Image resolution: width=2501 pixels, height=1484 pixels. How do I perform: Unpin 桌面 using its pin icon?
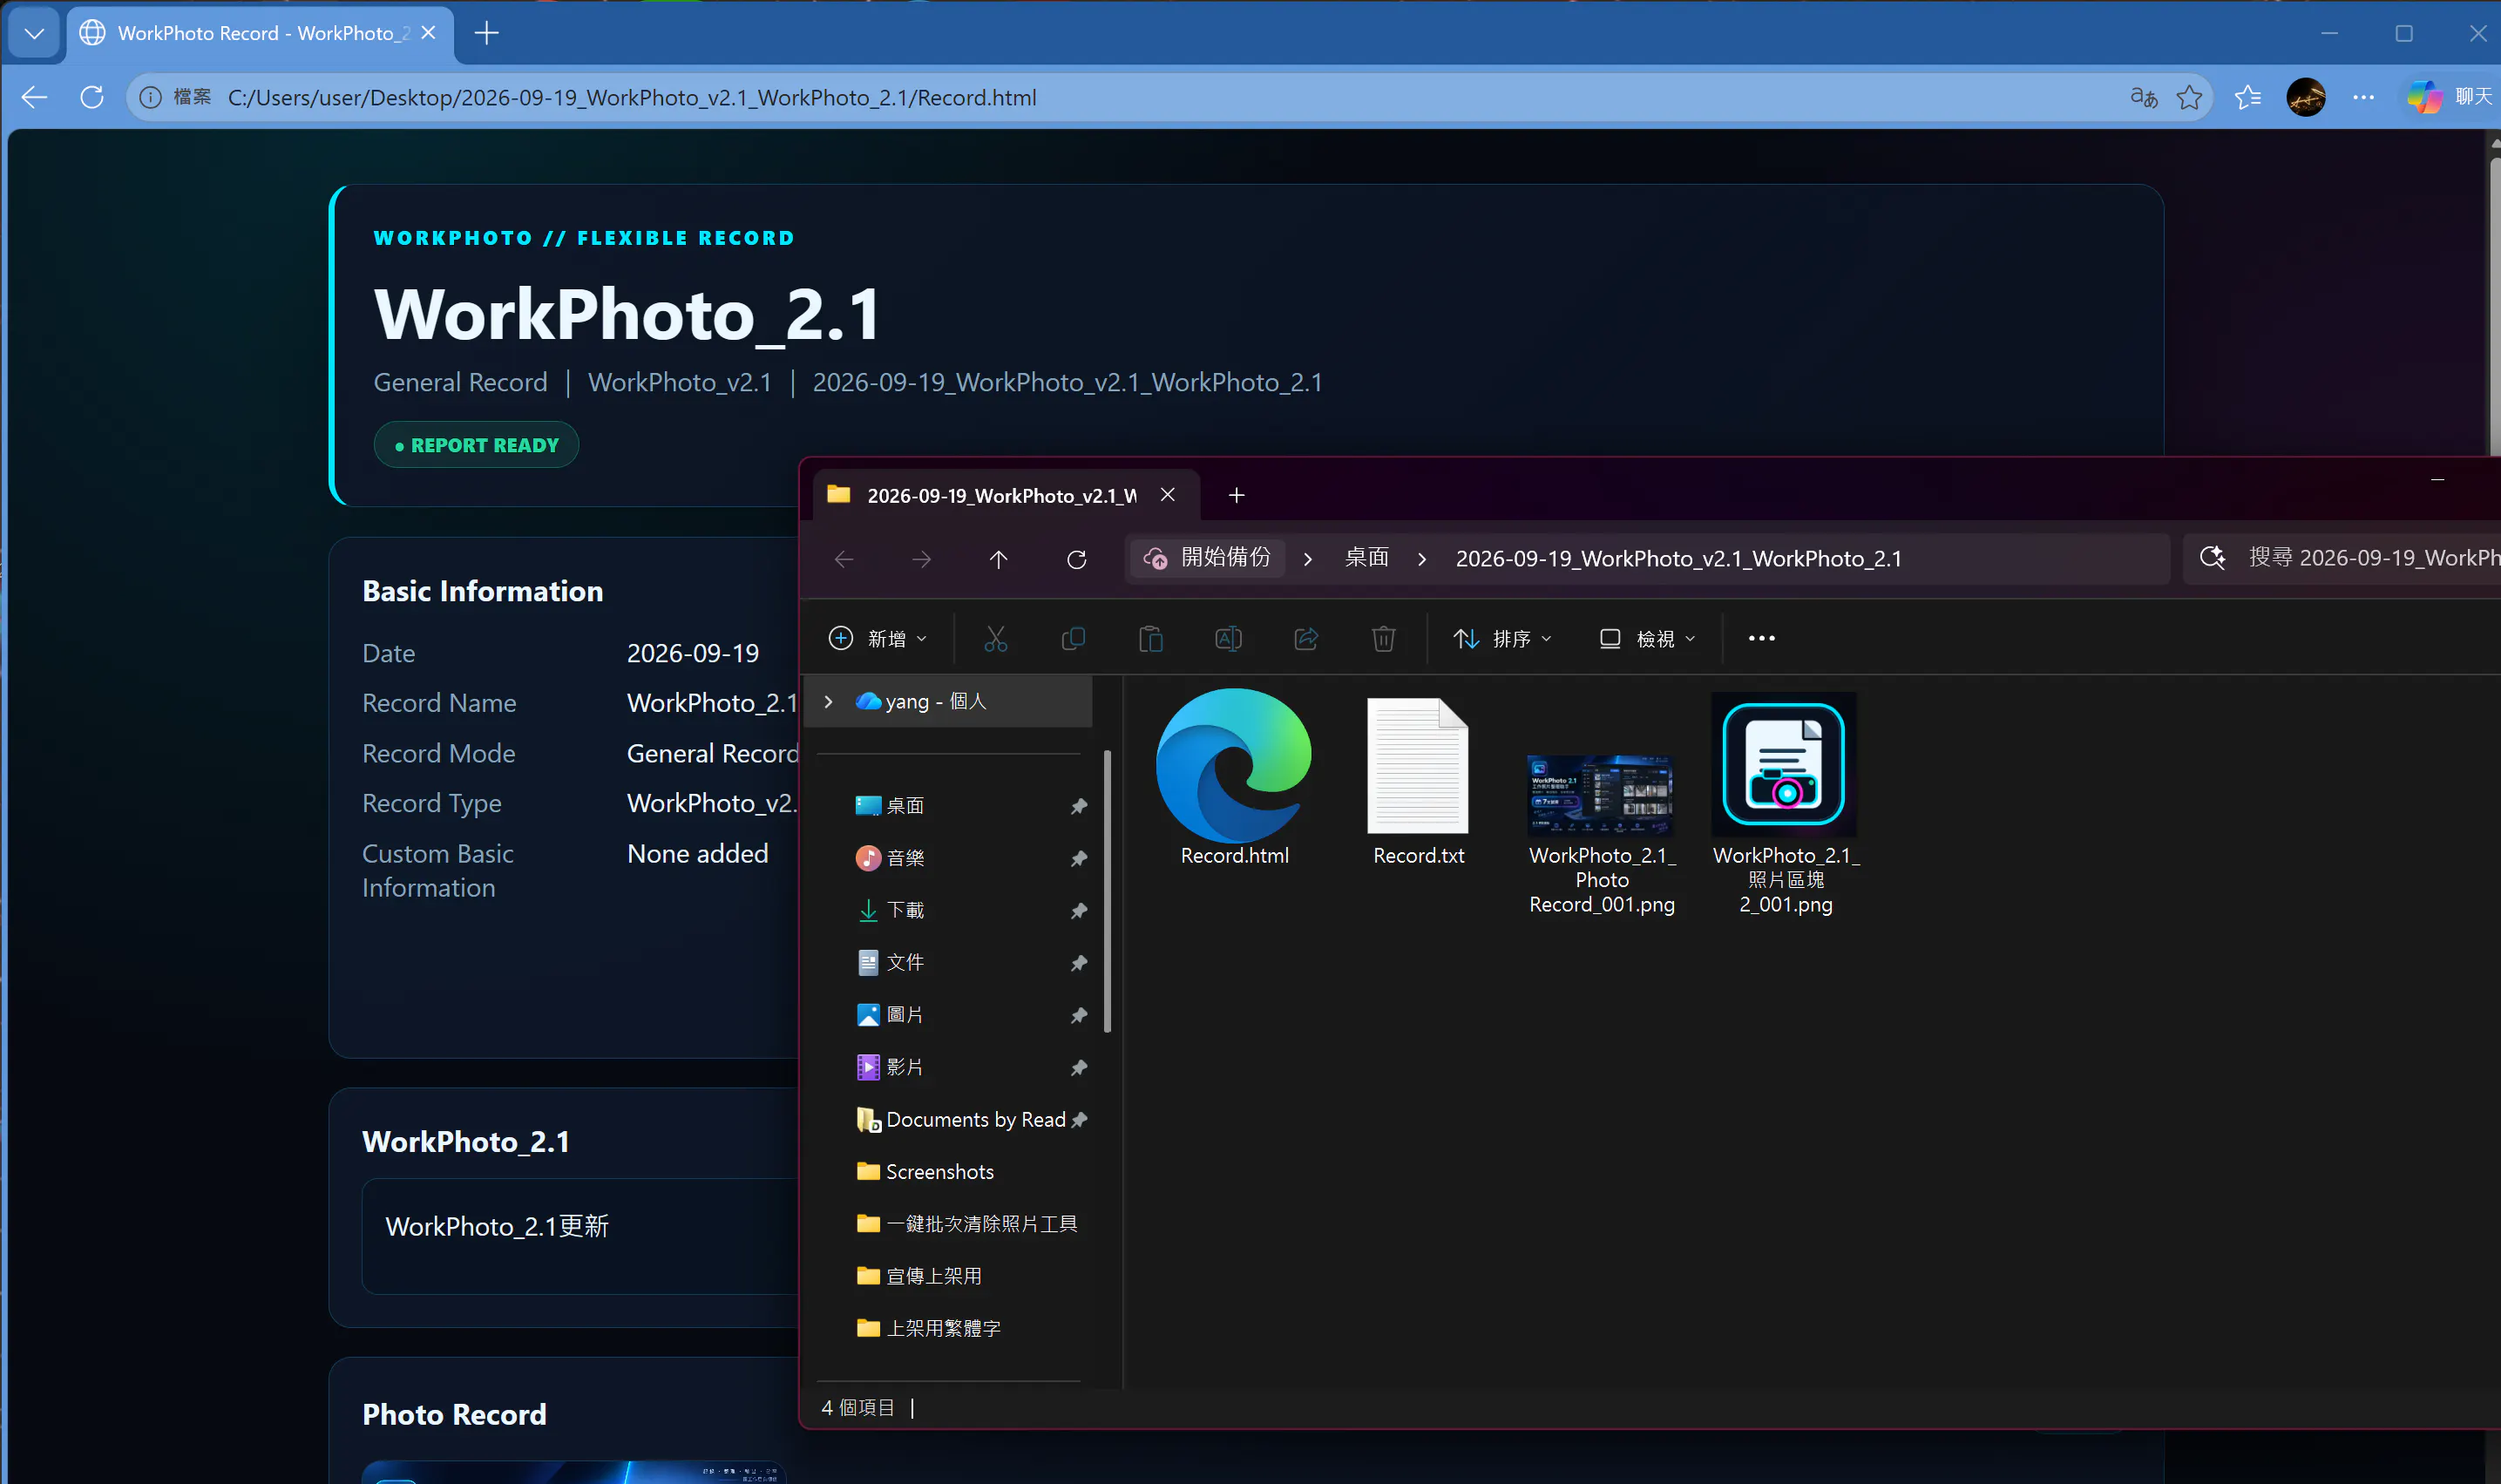[1079, 806]
